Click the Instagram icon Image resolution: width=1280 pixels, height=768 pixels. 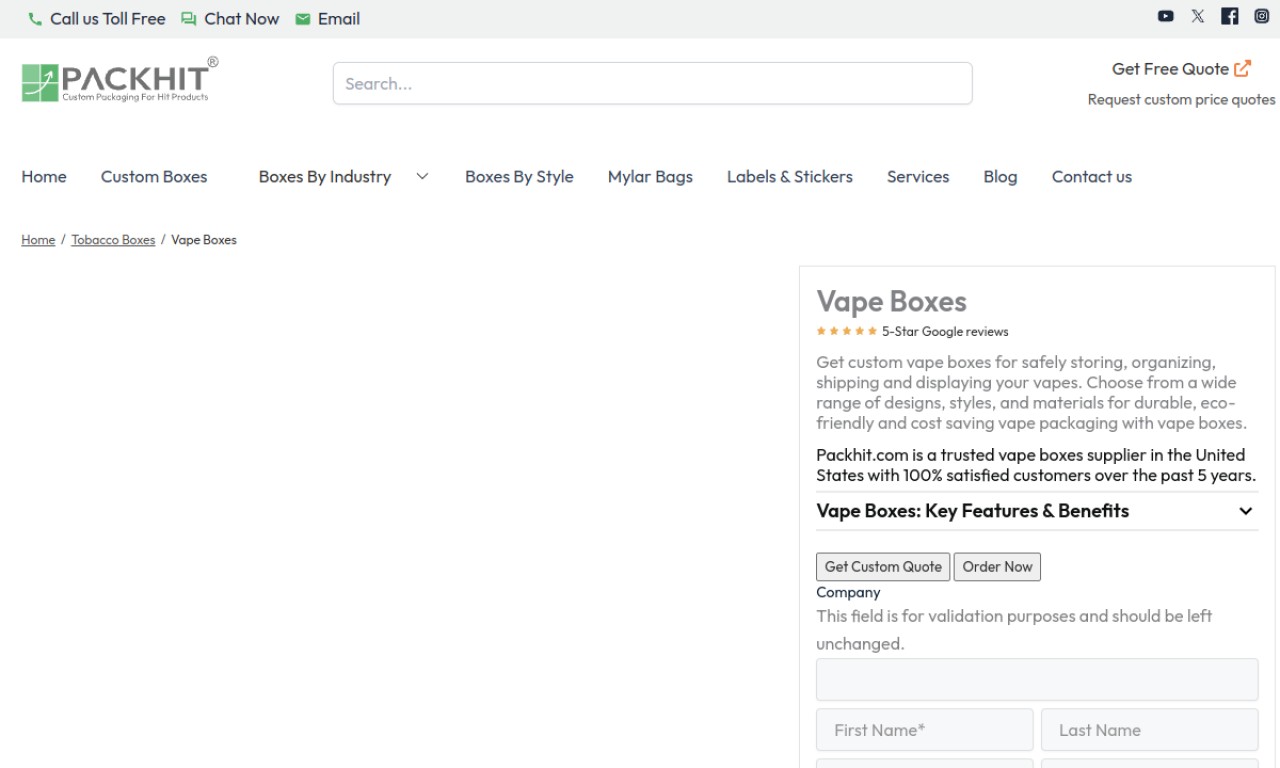click(x=1261, y=16)
